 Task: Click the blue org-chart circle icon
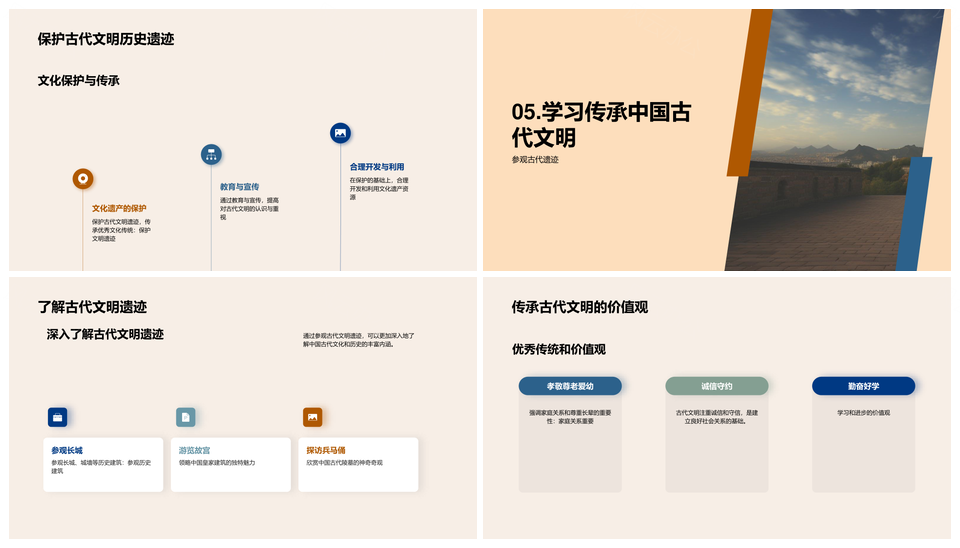click(x=211, y=154)
